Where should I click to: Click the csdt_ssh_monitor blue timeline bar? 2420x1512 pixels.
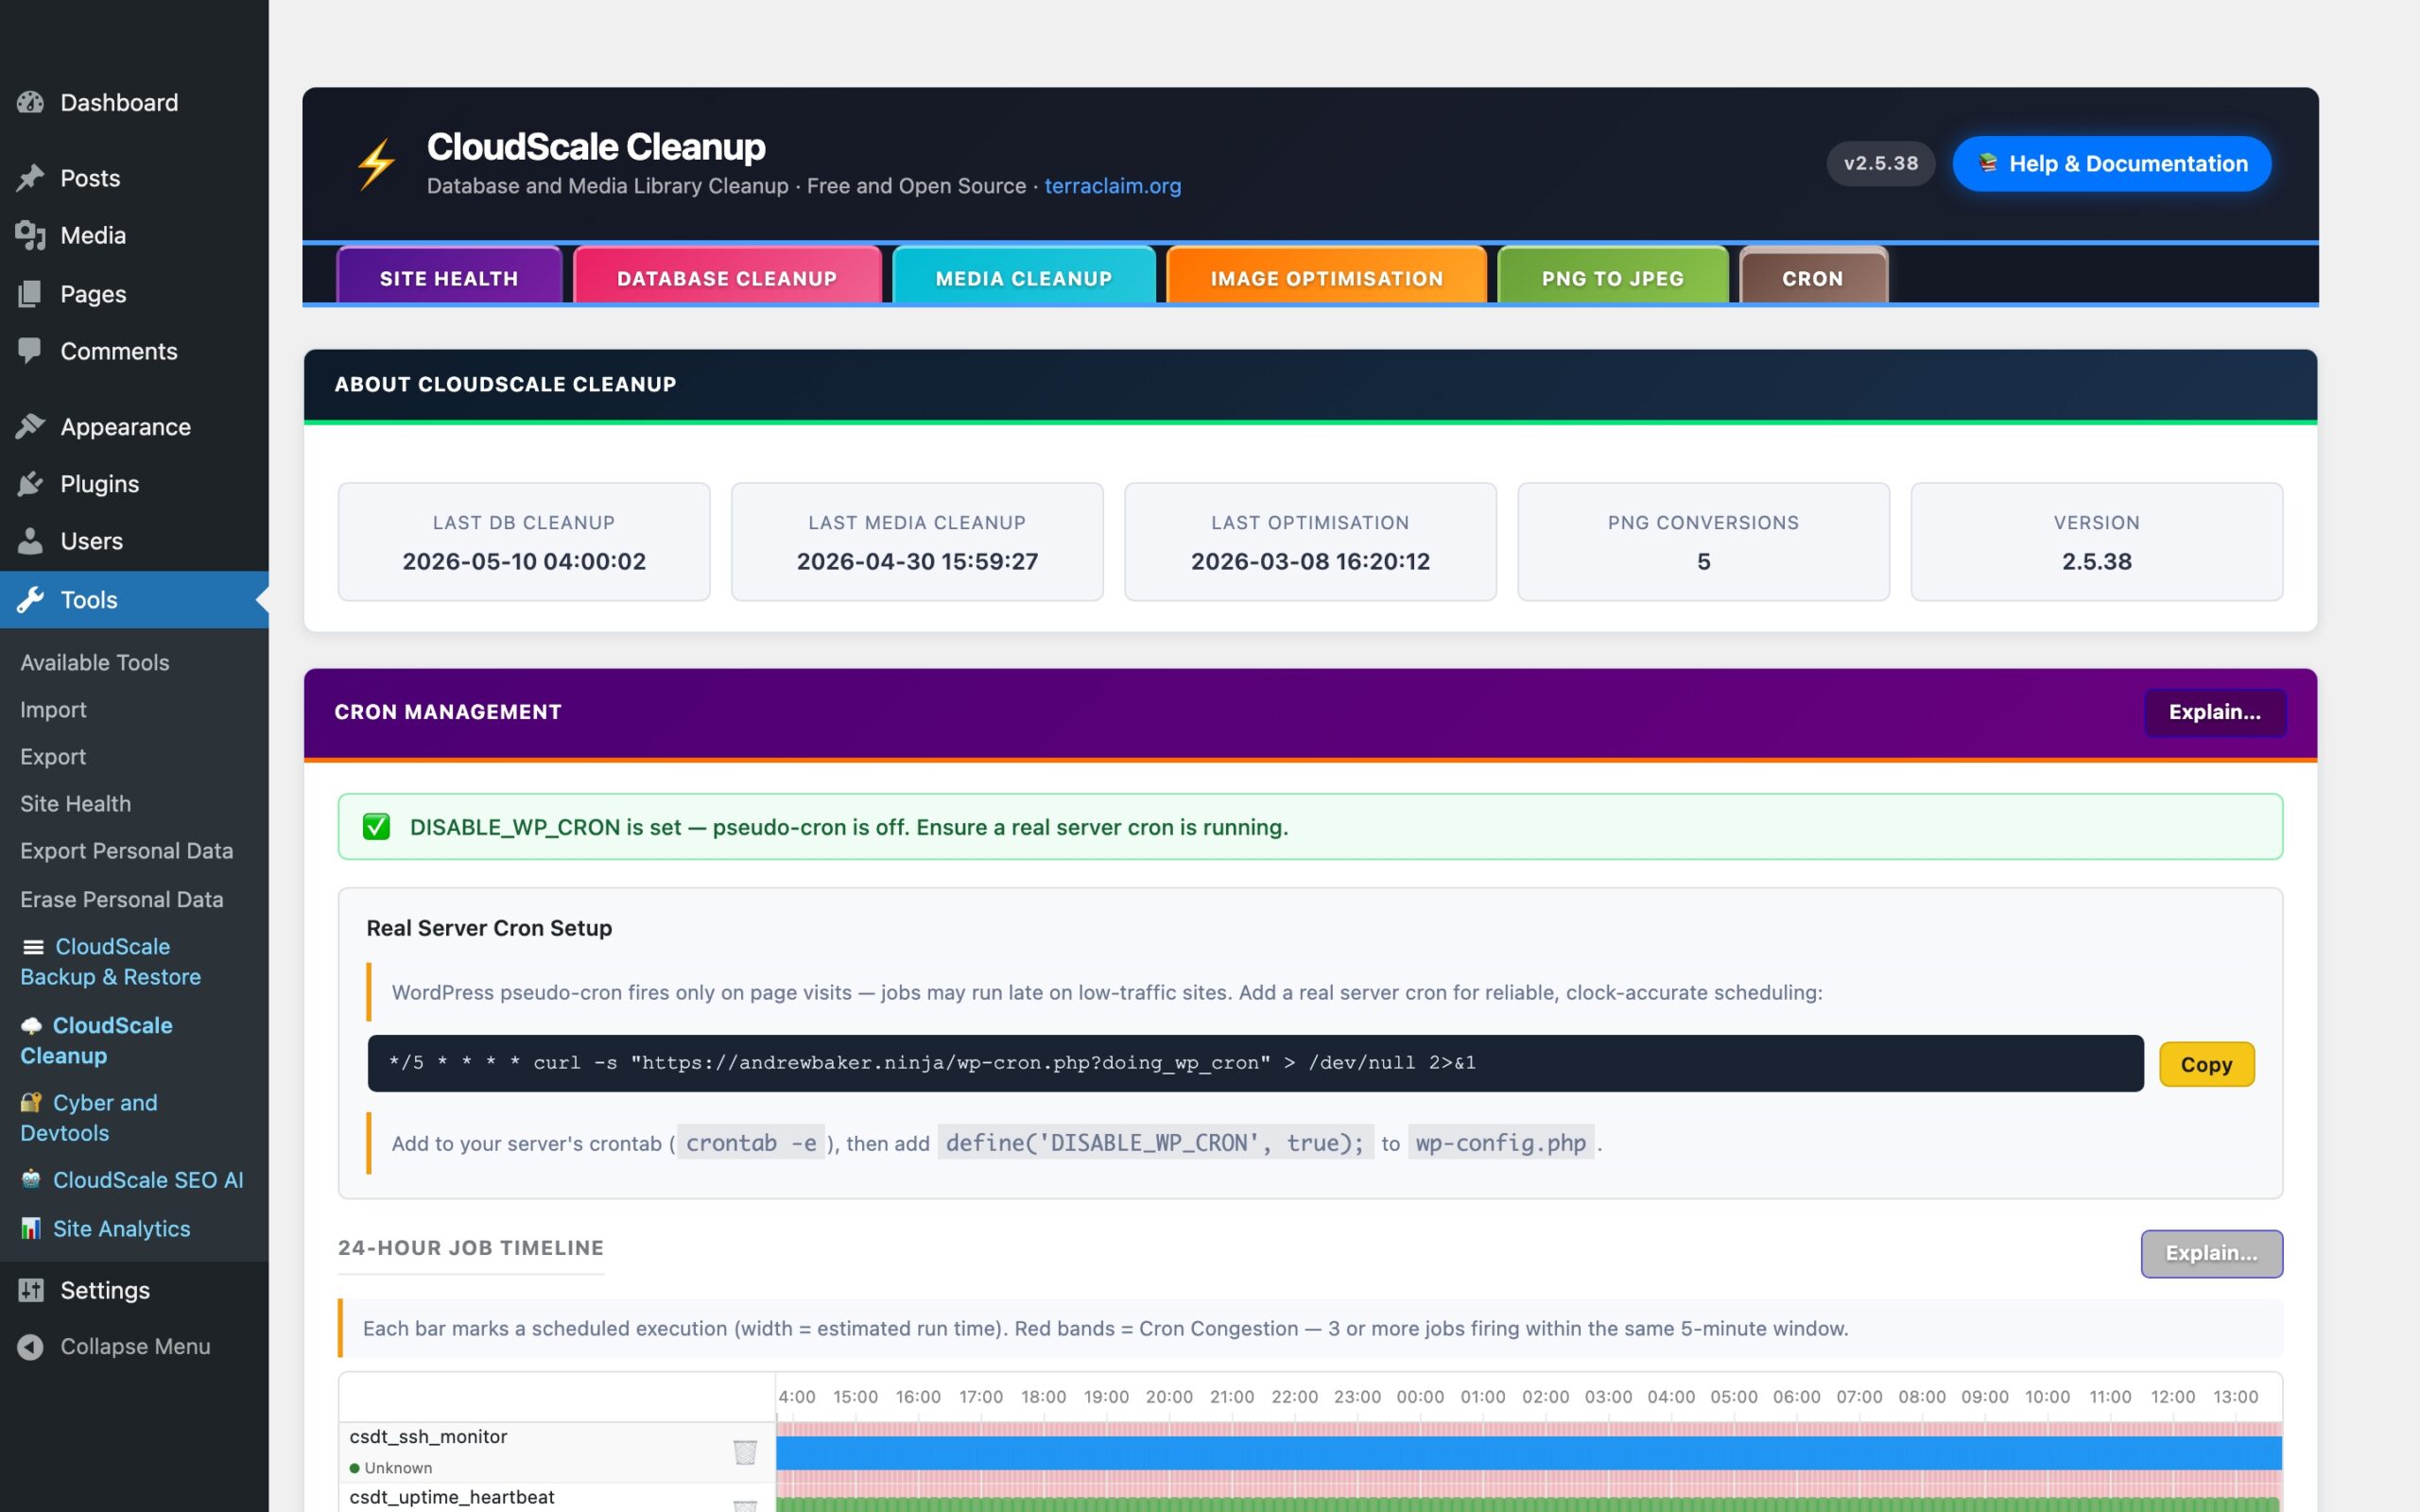click(x=1528, y=1453)
